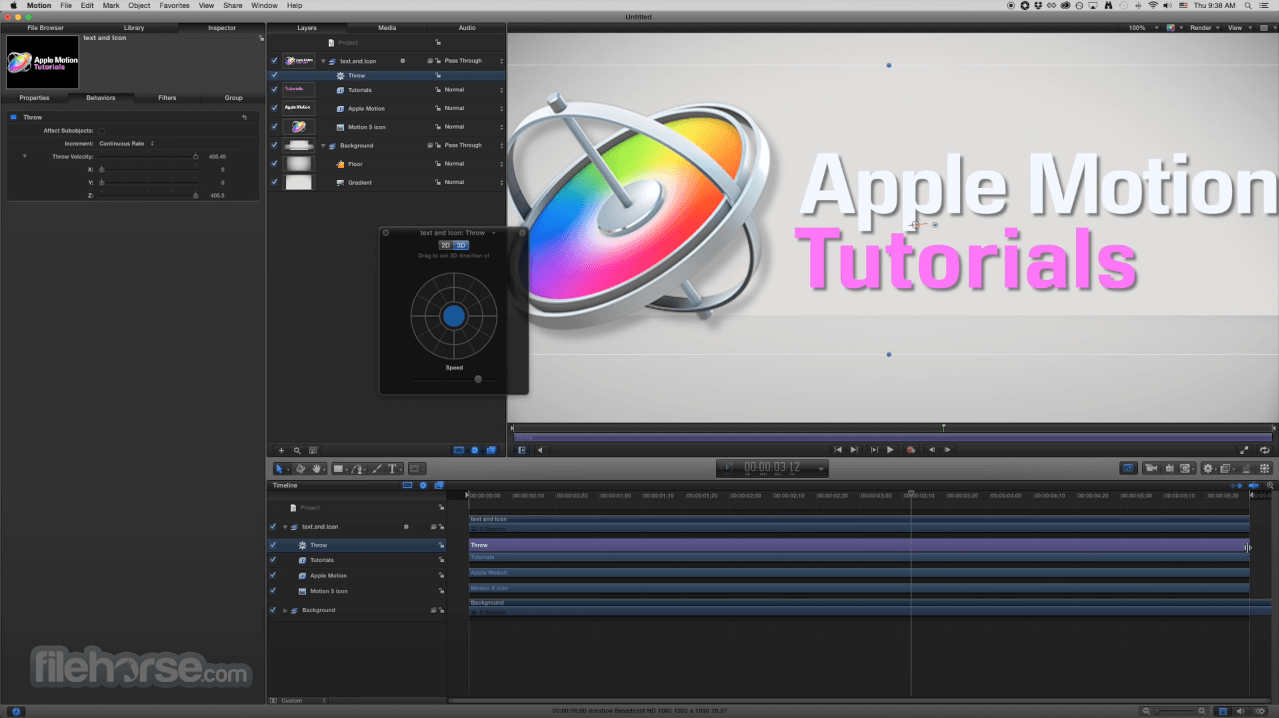Click the Speed slider in Throw HUD
1279x718 pixels.
454,379
